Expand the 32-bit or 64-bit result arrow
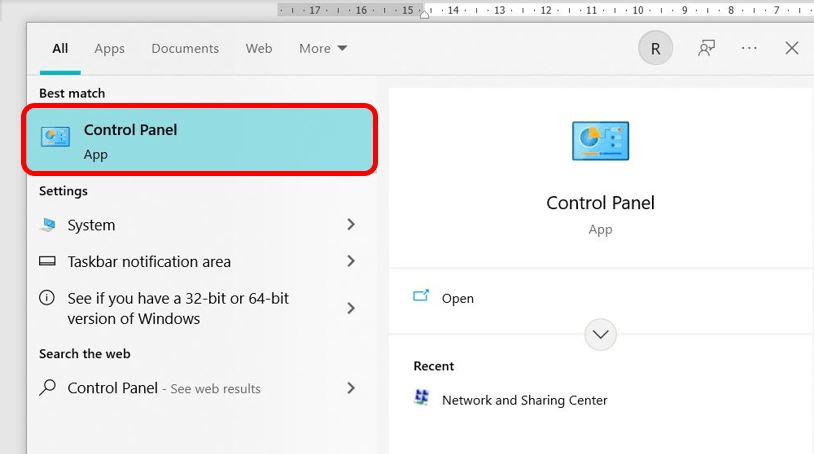This screenshot has height=454, width=814. click(351, 308)
